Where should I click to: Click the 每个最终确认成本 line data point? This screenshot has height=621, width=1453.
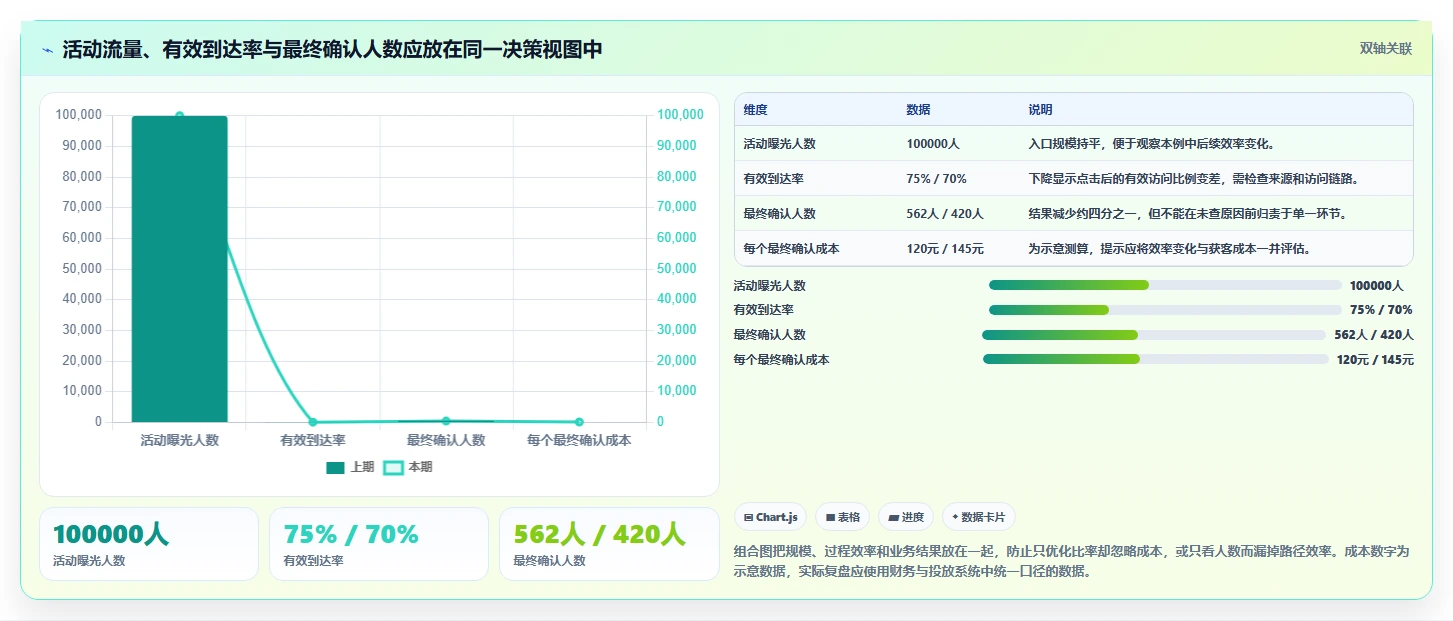pyautogui.click(x=579, y=422)
